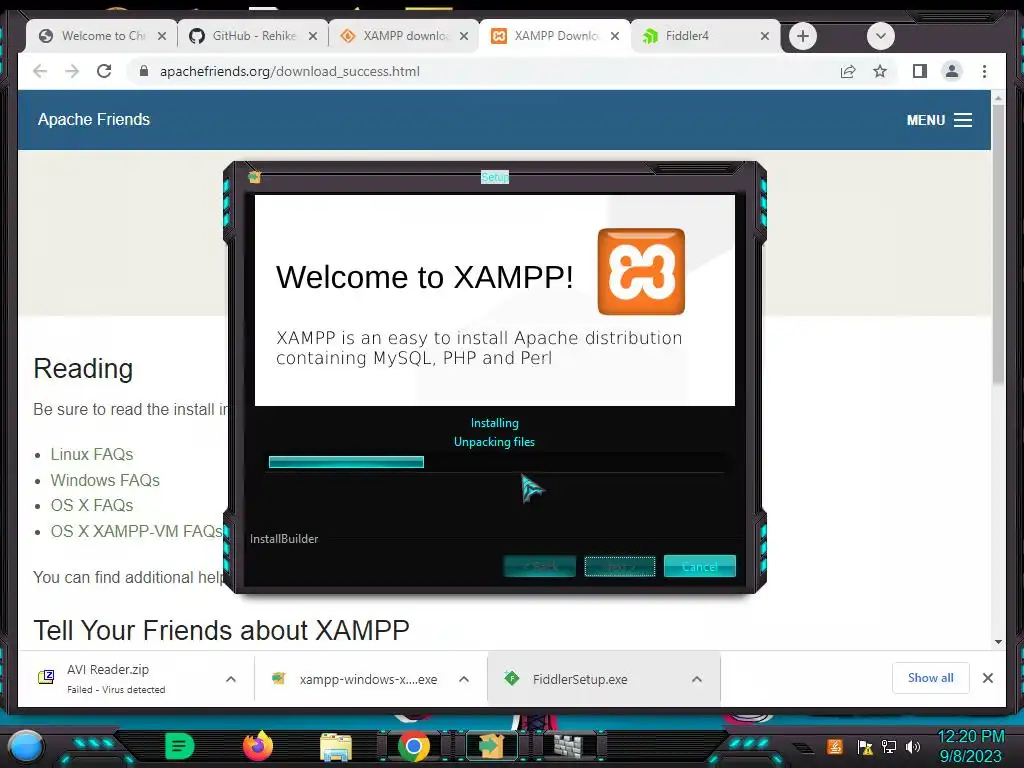Image resolution: width=1024 pixels, height=768 pixels.
Task: Open FiddlerSetup.exe download item
Action: (580, 679)
